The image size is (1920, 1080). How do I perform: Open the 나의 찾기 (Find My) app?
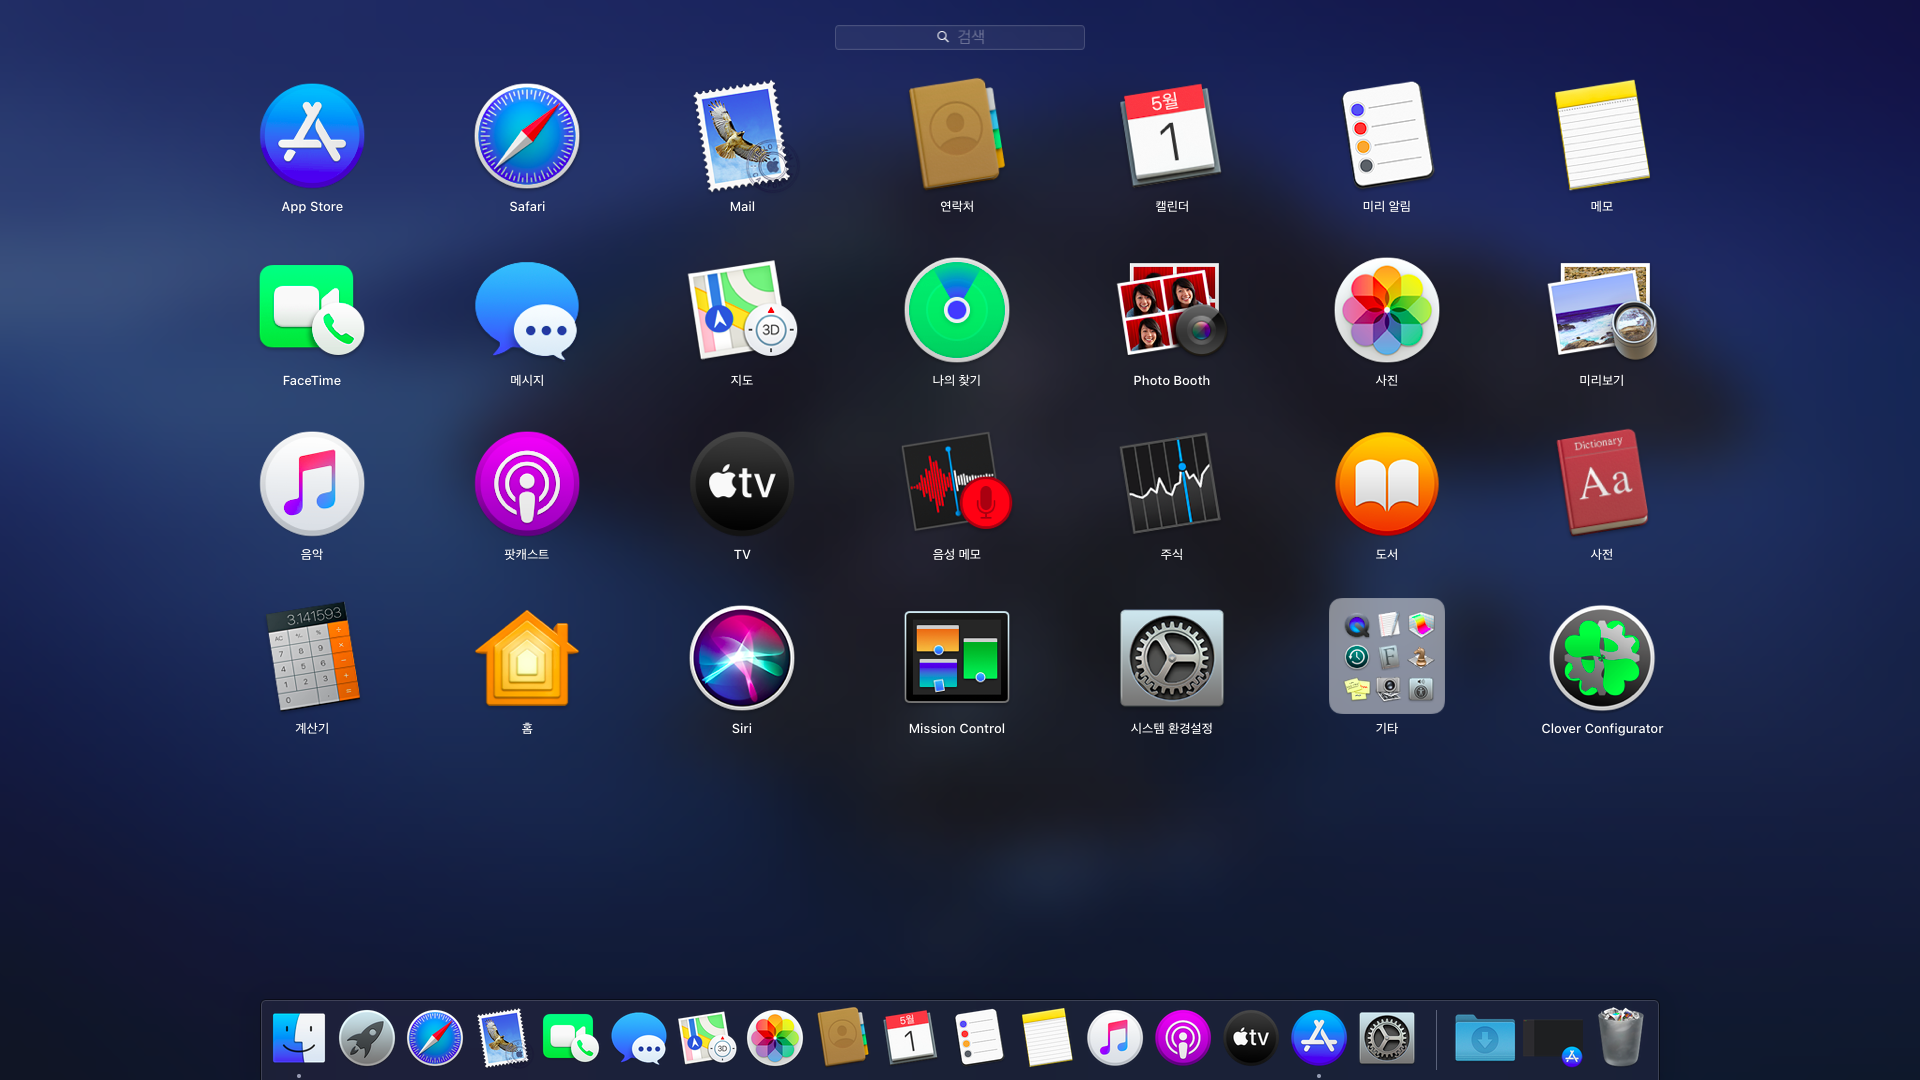956,310
